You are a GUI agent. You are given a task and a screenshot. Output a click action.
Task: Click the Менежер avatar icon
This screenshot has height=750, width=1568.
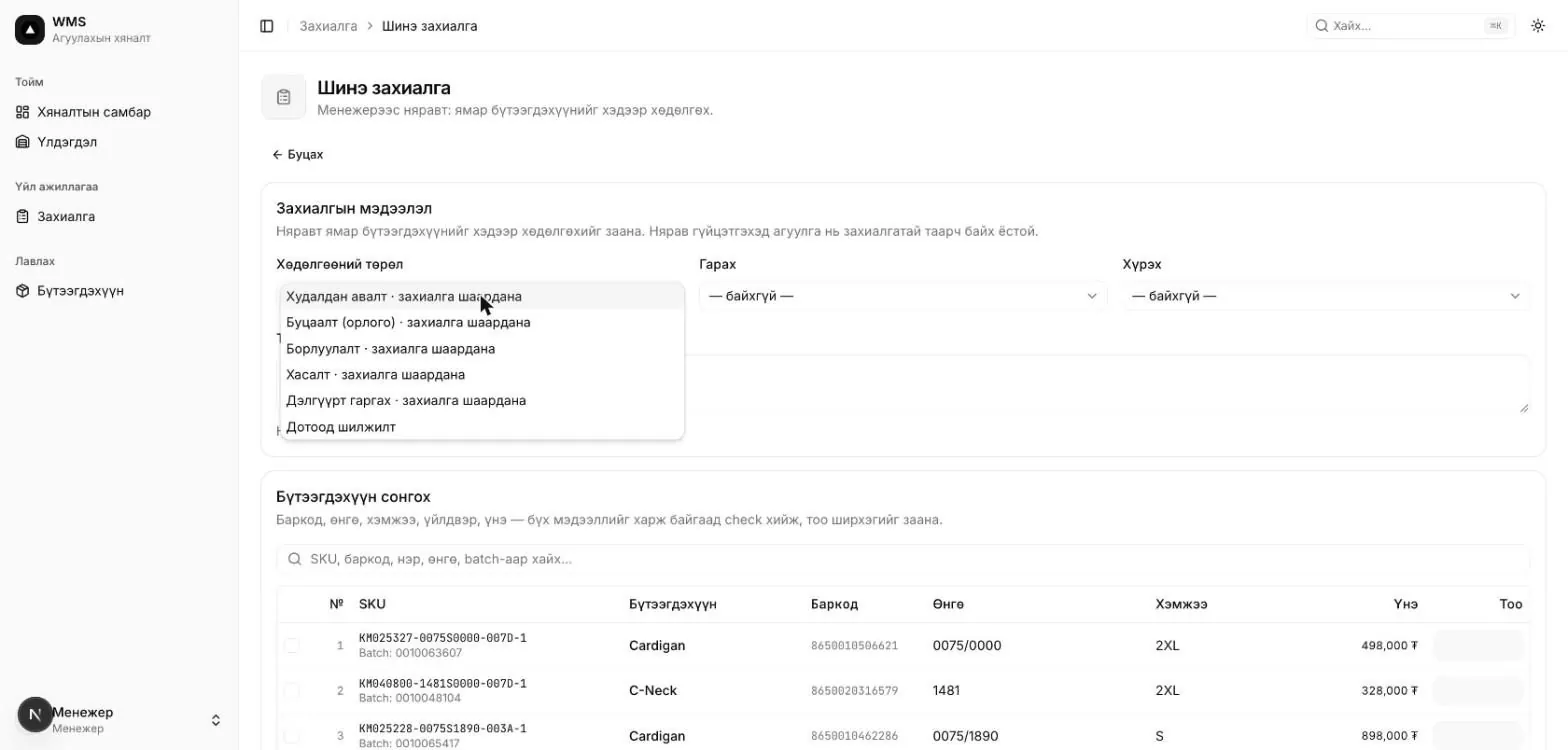coord(35,715)
